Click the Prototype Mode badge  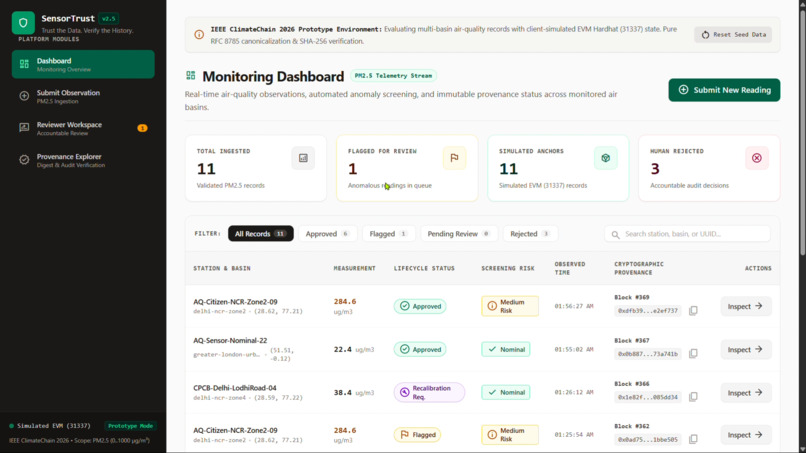tap(131, 426)
